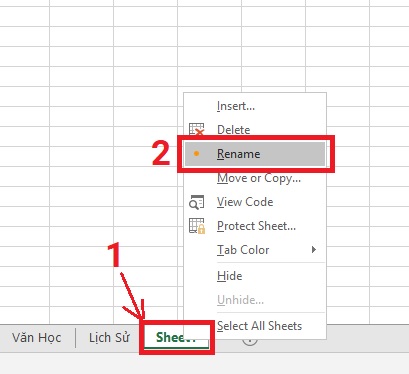Click the Delete sheet icon
The width and height of the screenshot is (409, 374).
tap(196, 129)
